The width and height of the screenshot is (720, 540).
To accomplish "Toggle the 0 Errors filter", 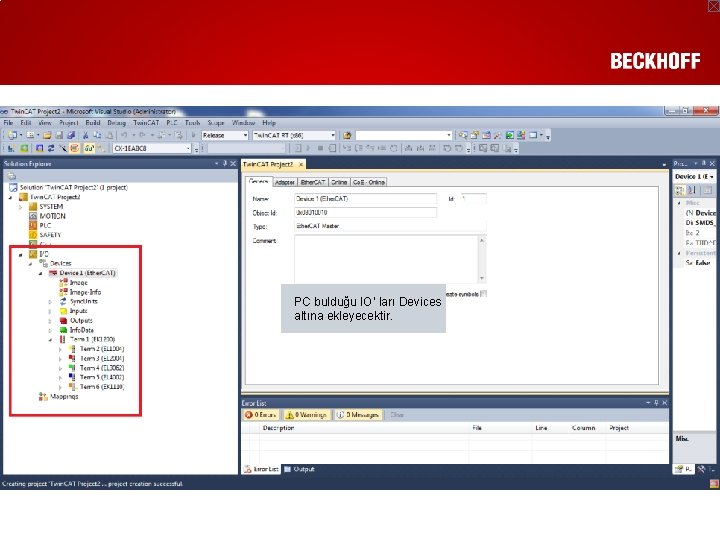I will (261, 415).
